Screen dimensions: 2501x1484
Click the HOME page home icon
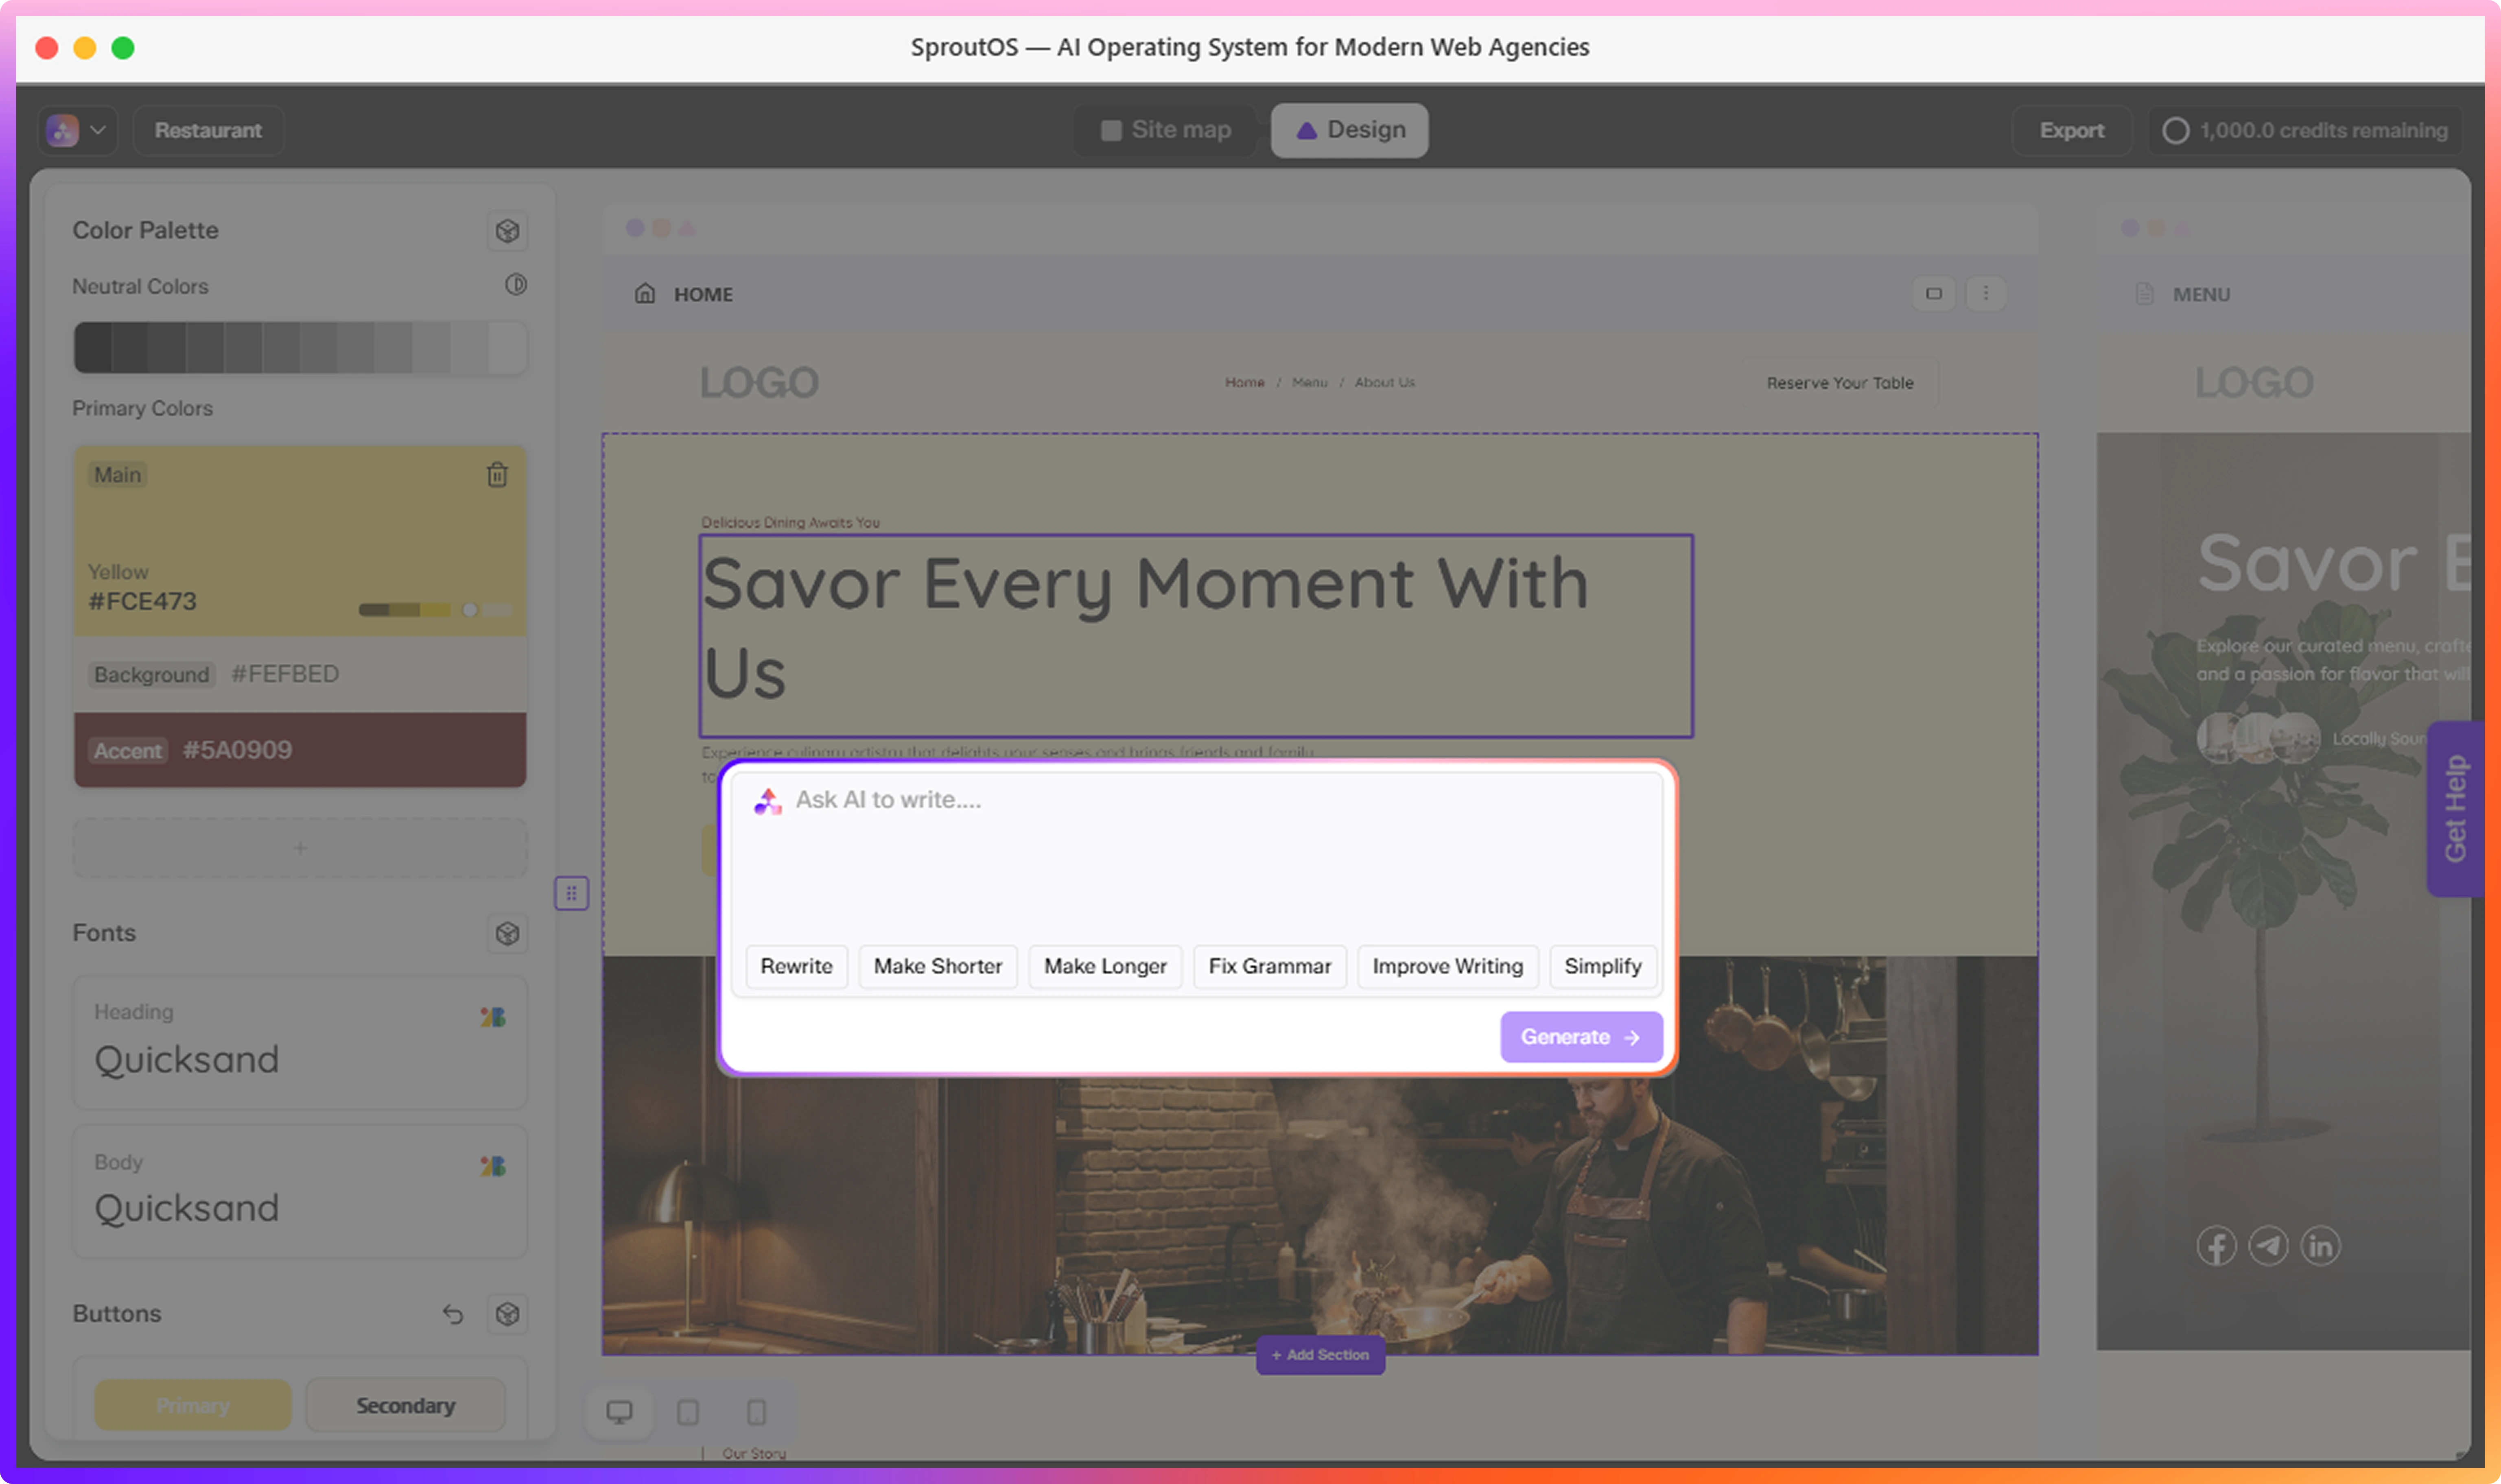coord(645,293)
